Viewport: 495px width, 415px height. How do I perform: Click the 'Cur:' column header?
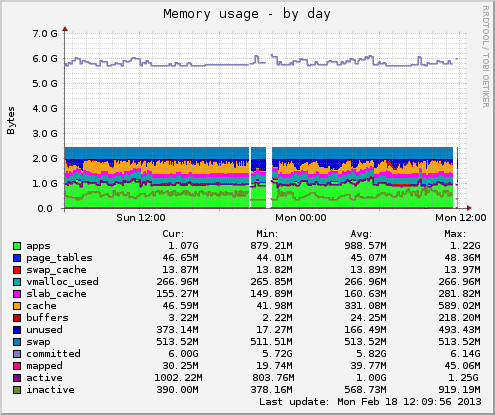point(173,234)
